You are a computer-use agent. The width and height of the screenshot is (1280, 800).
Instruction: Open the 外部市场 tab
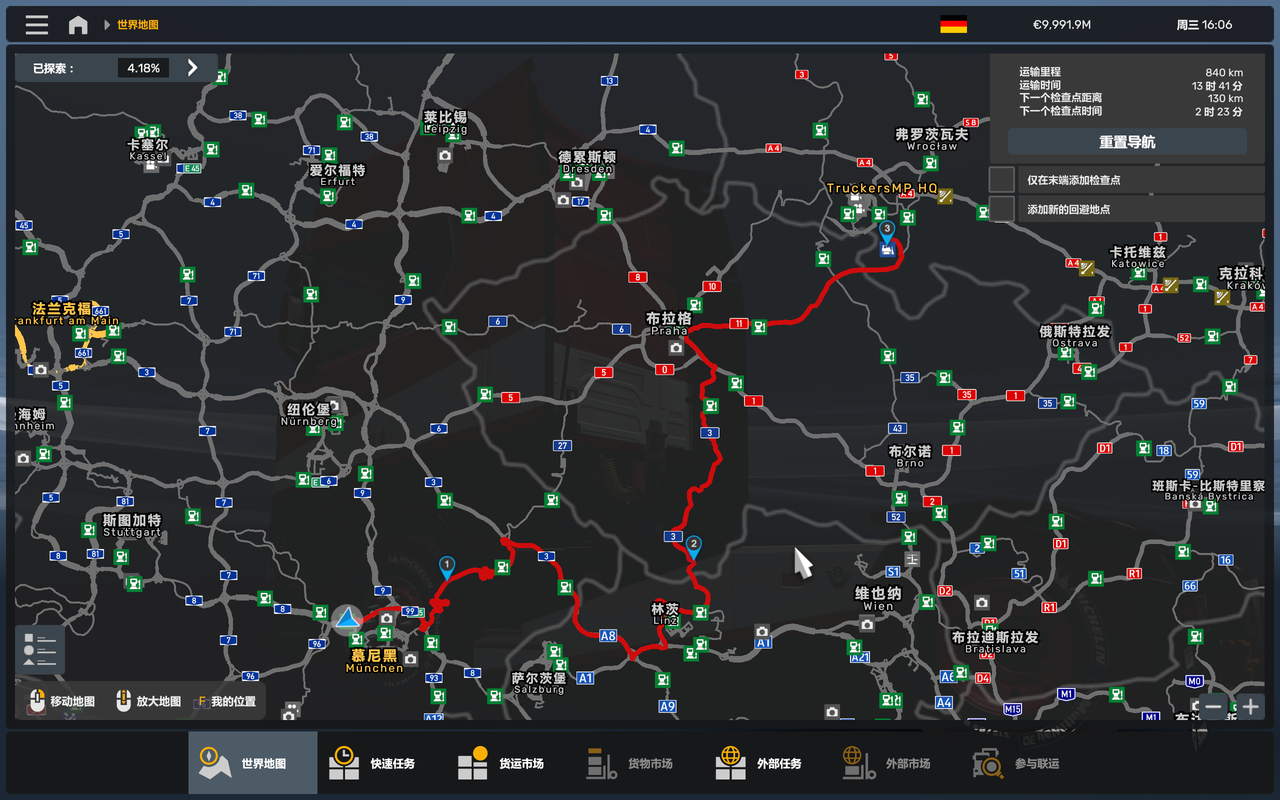click(x=896, y=763)
